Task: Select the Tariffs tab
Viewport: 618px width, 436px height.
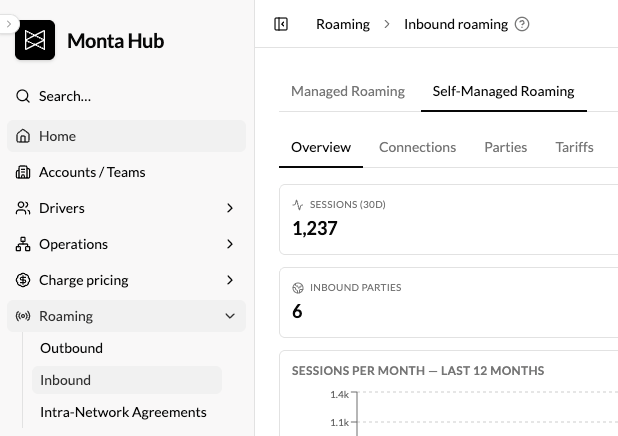Action: point(574,147)
